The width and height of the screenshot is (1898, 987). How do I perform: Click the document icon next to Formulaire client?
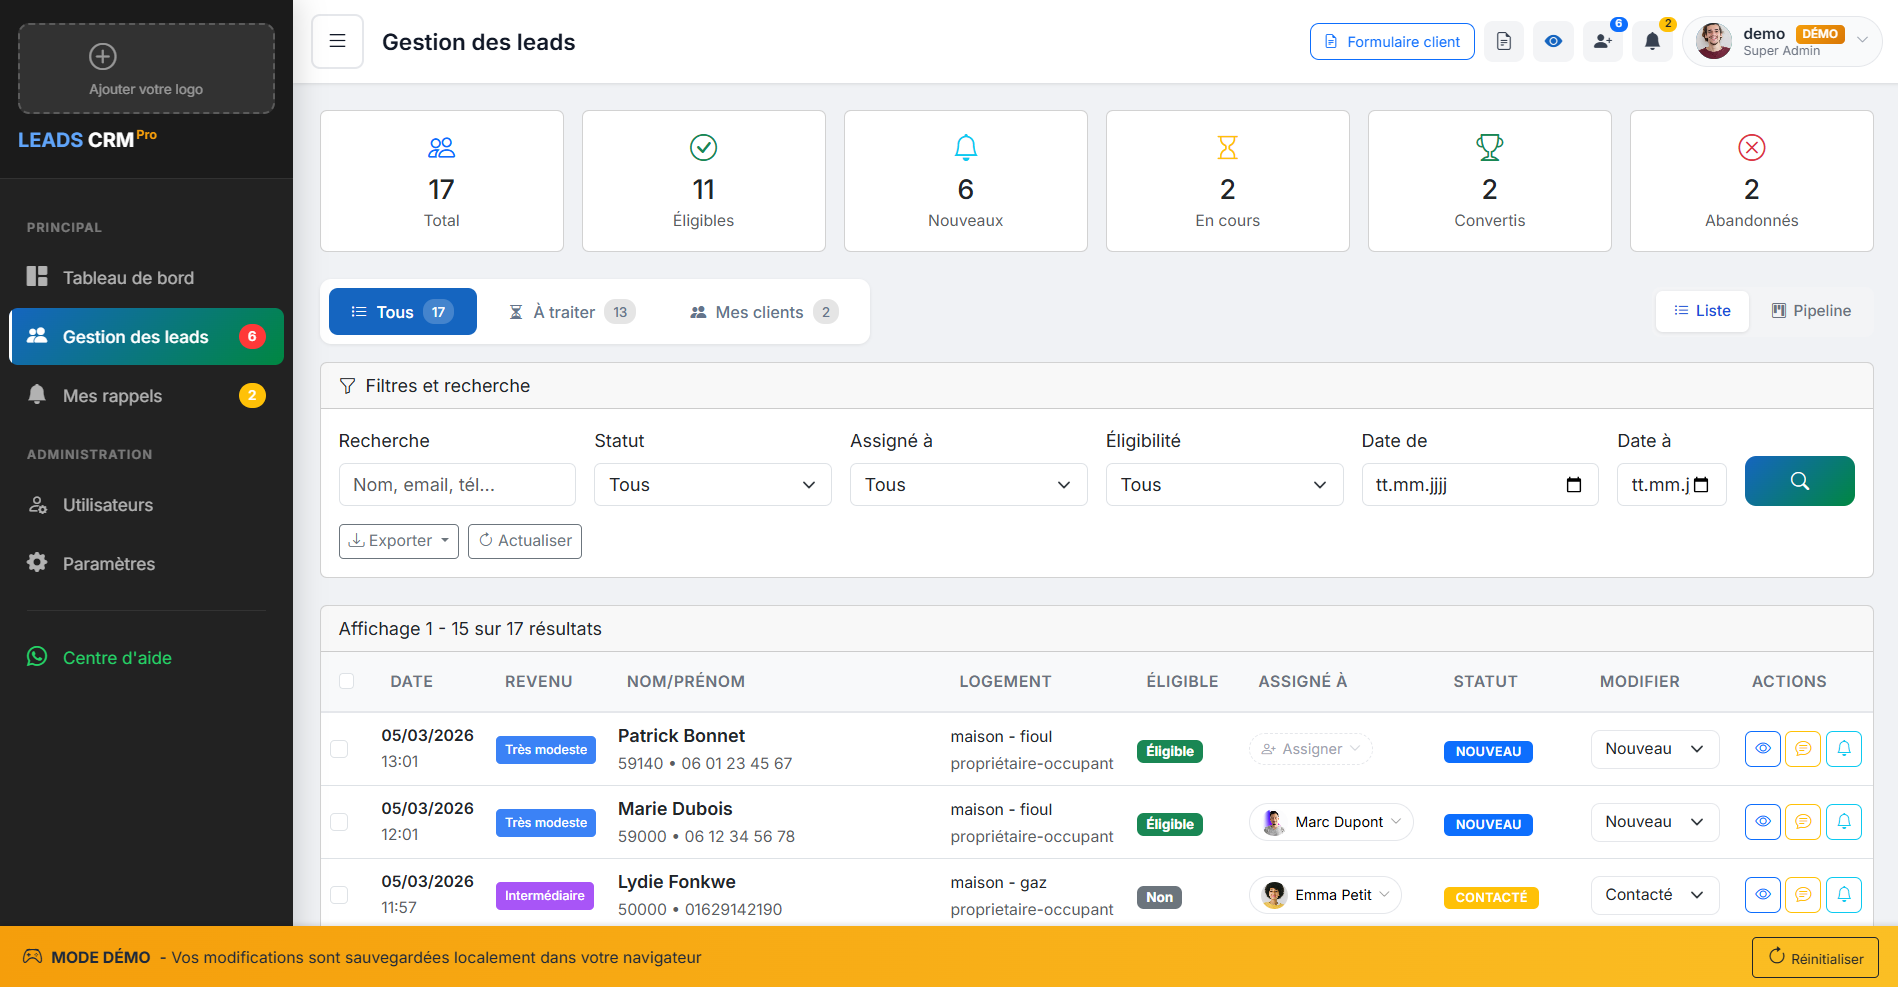1503,41
